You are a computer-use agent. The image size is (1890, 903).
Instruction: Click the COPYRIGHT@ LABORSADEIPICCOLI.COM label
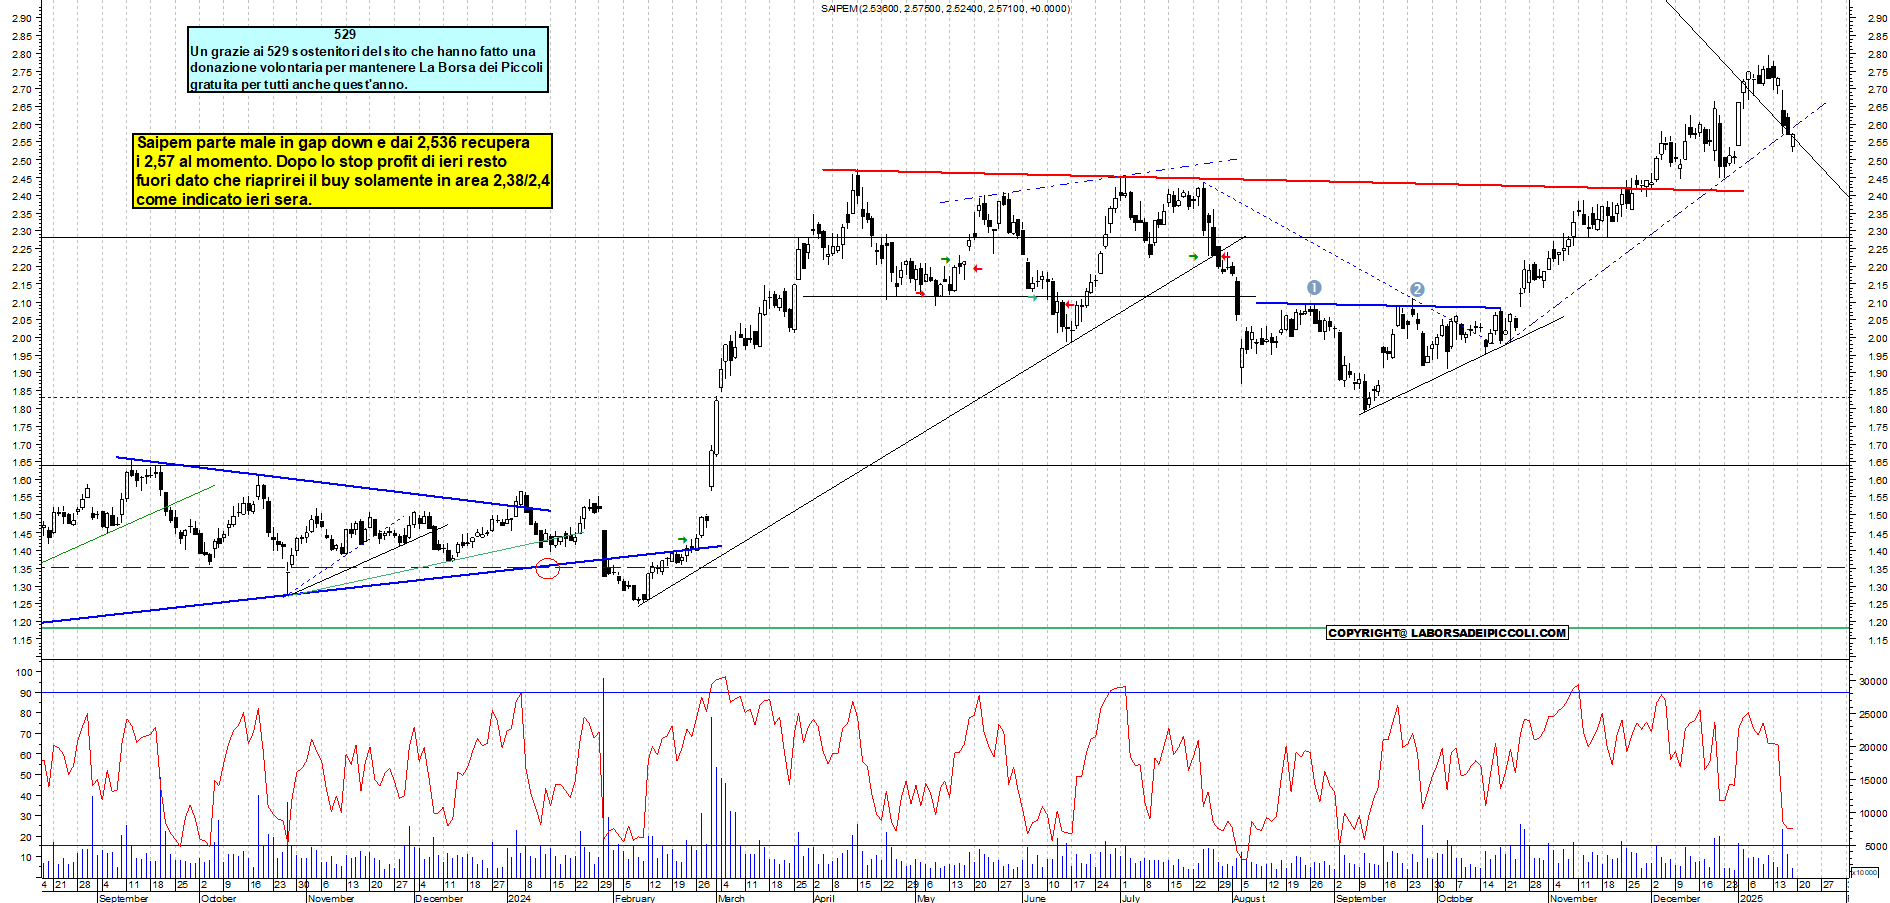click(x=1447, y=633)
